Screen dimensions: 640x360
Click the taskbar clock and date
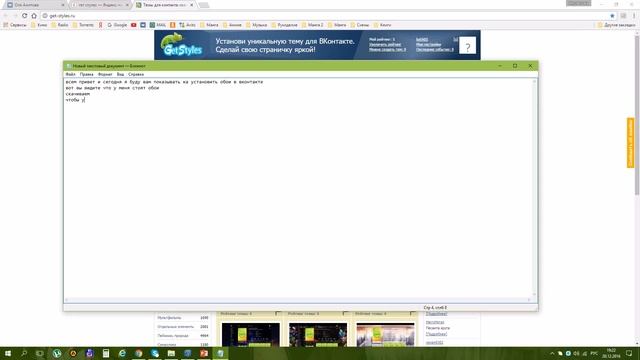(611, 353)
